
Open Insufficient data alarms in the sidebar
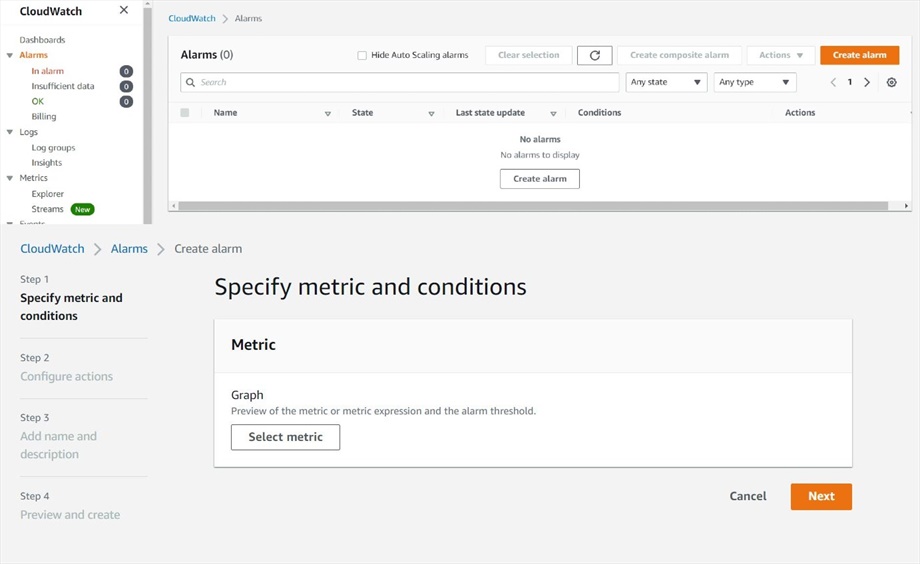63,86
